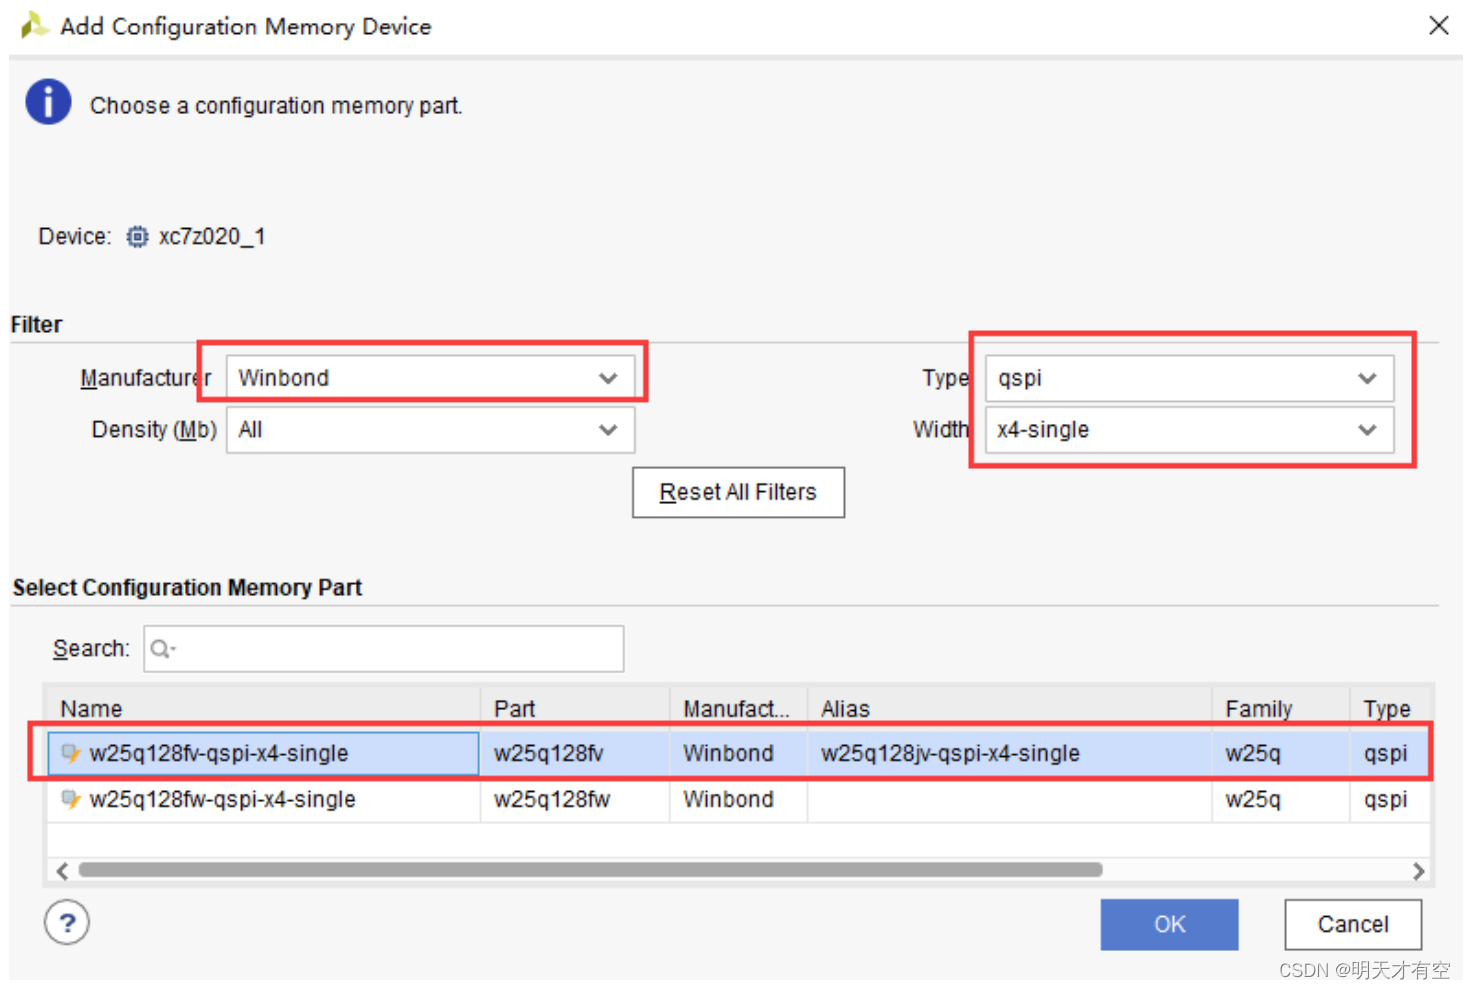Click the horizontal scrollbar thumb
The height and width of the screenshot is (989, 1465).
tap(590, 870)
